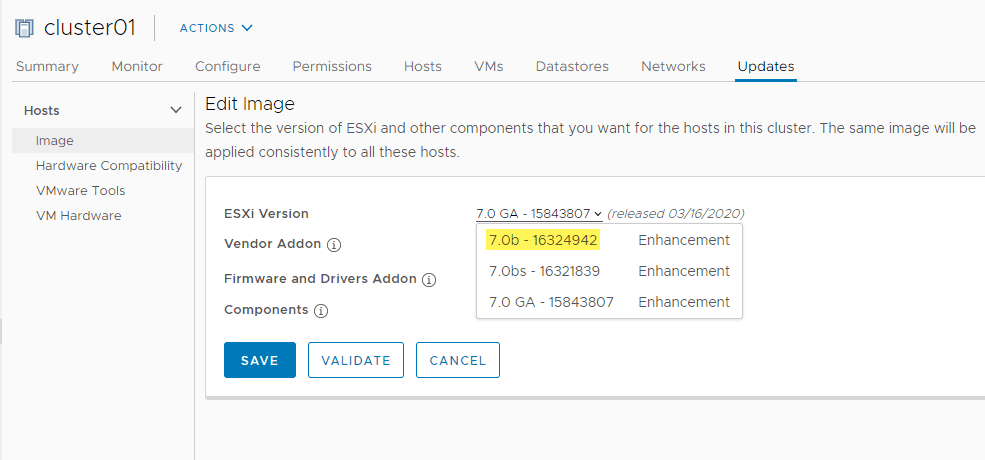Pick the 7.0 GA - 15843807 option

(x=551, y=302)
